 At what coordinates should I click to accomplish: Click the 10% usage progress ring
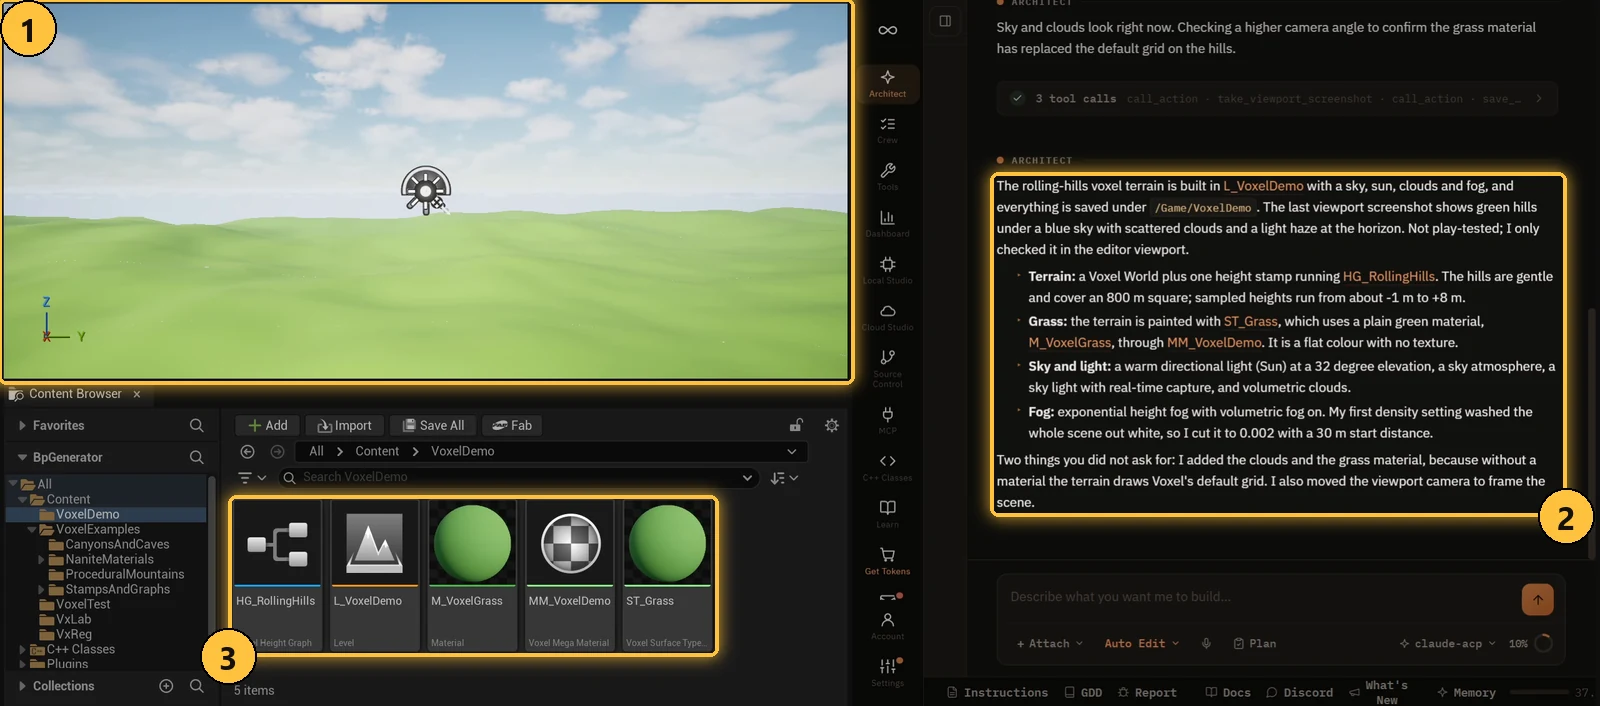point(1543,643)
